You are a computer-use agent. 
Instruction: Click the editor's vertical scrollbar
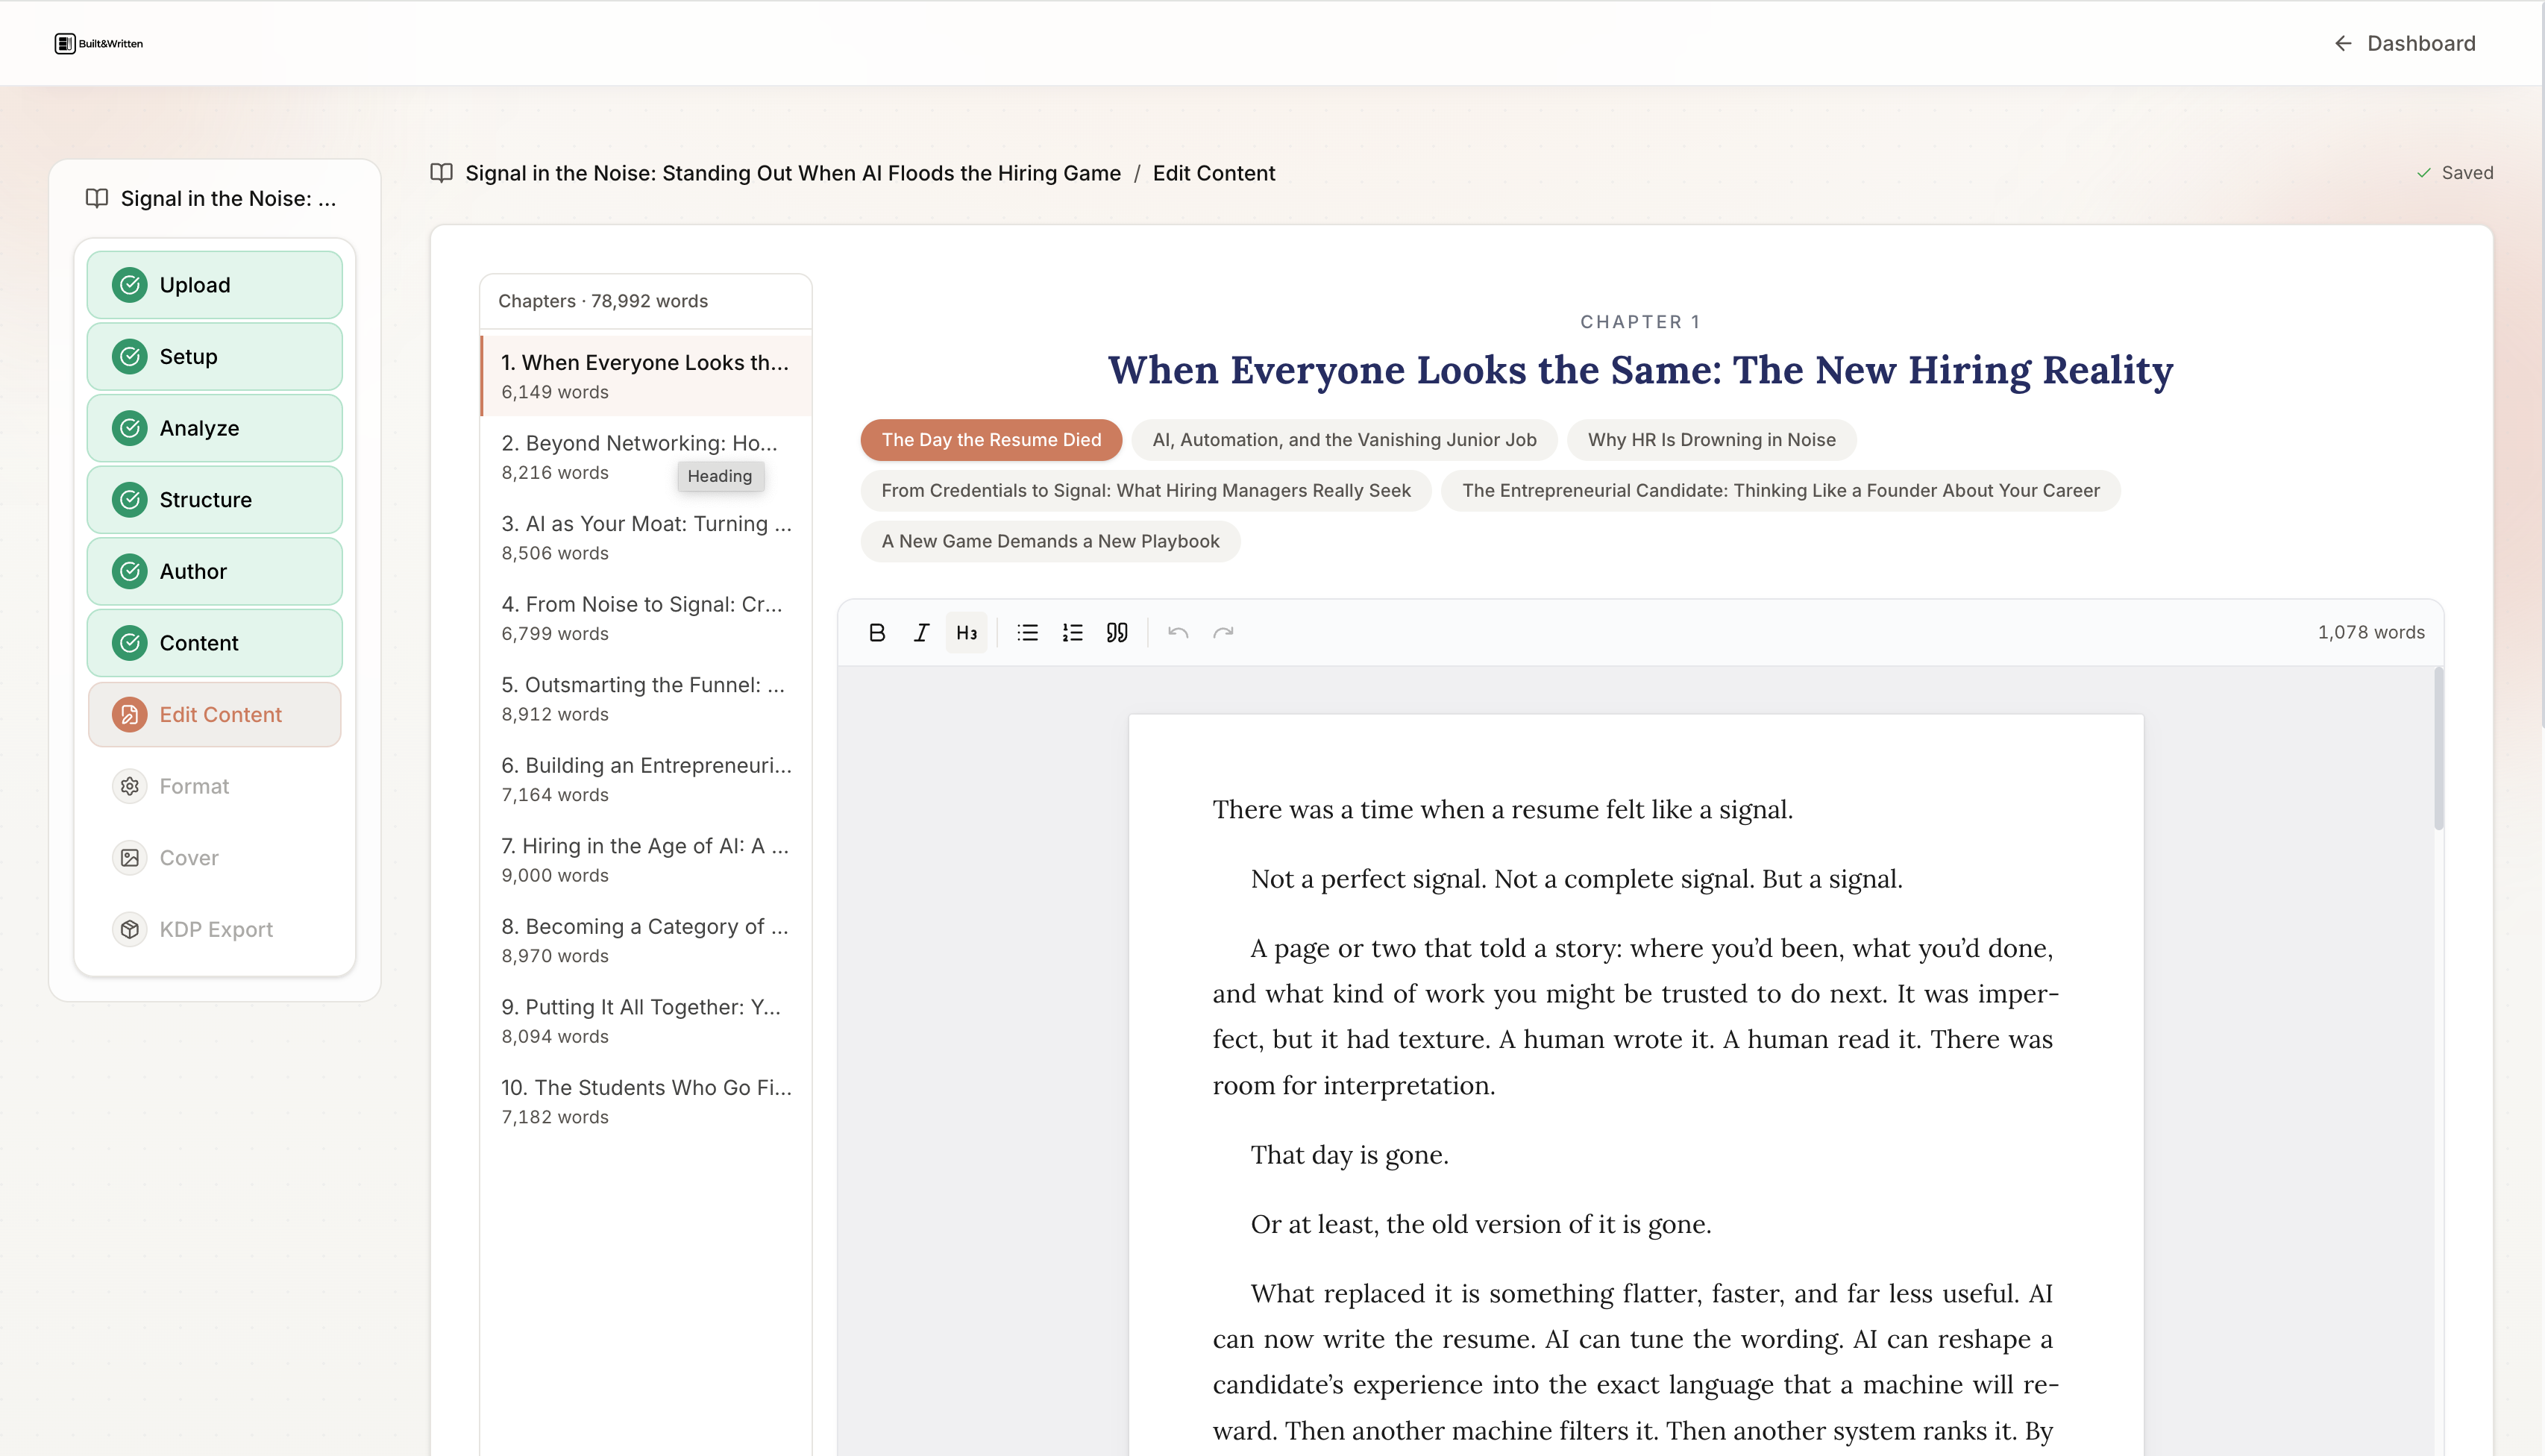pyautogui.click(x=2438, y=750)
